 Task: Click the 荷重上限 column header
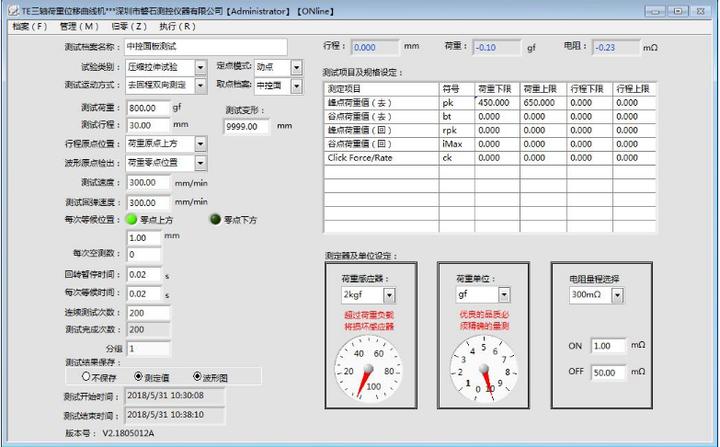click(543, 89)
